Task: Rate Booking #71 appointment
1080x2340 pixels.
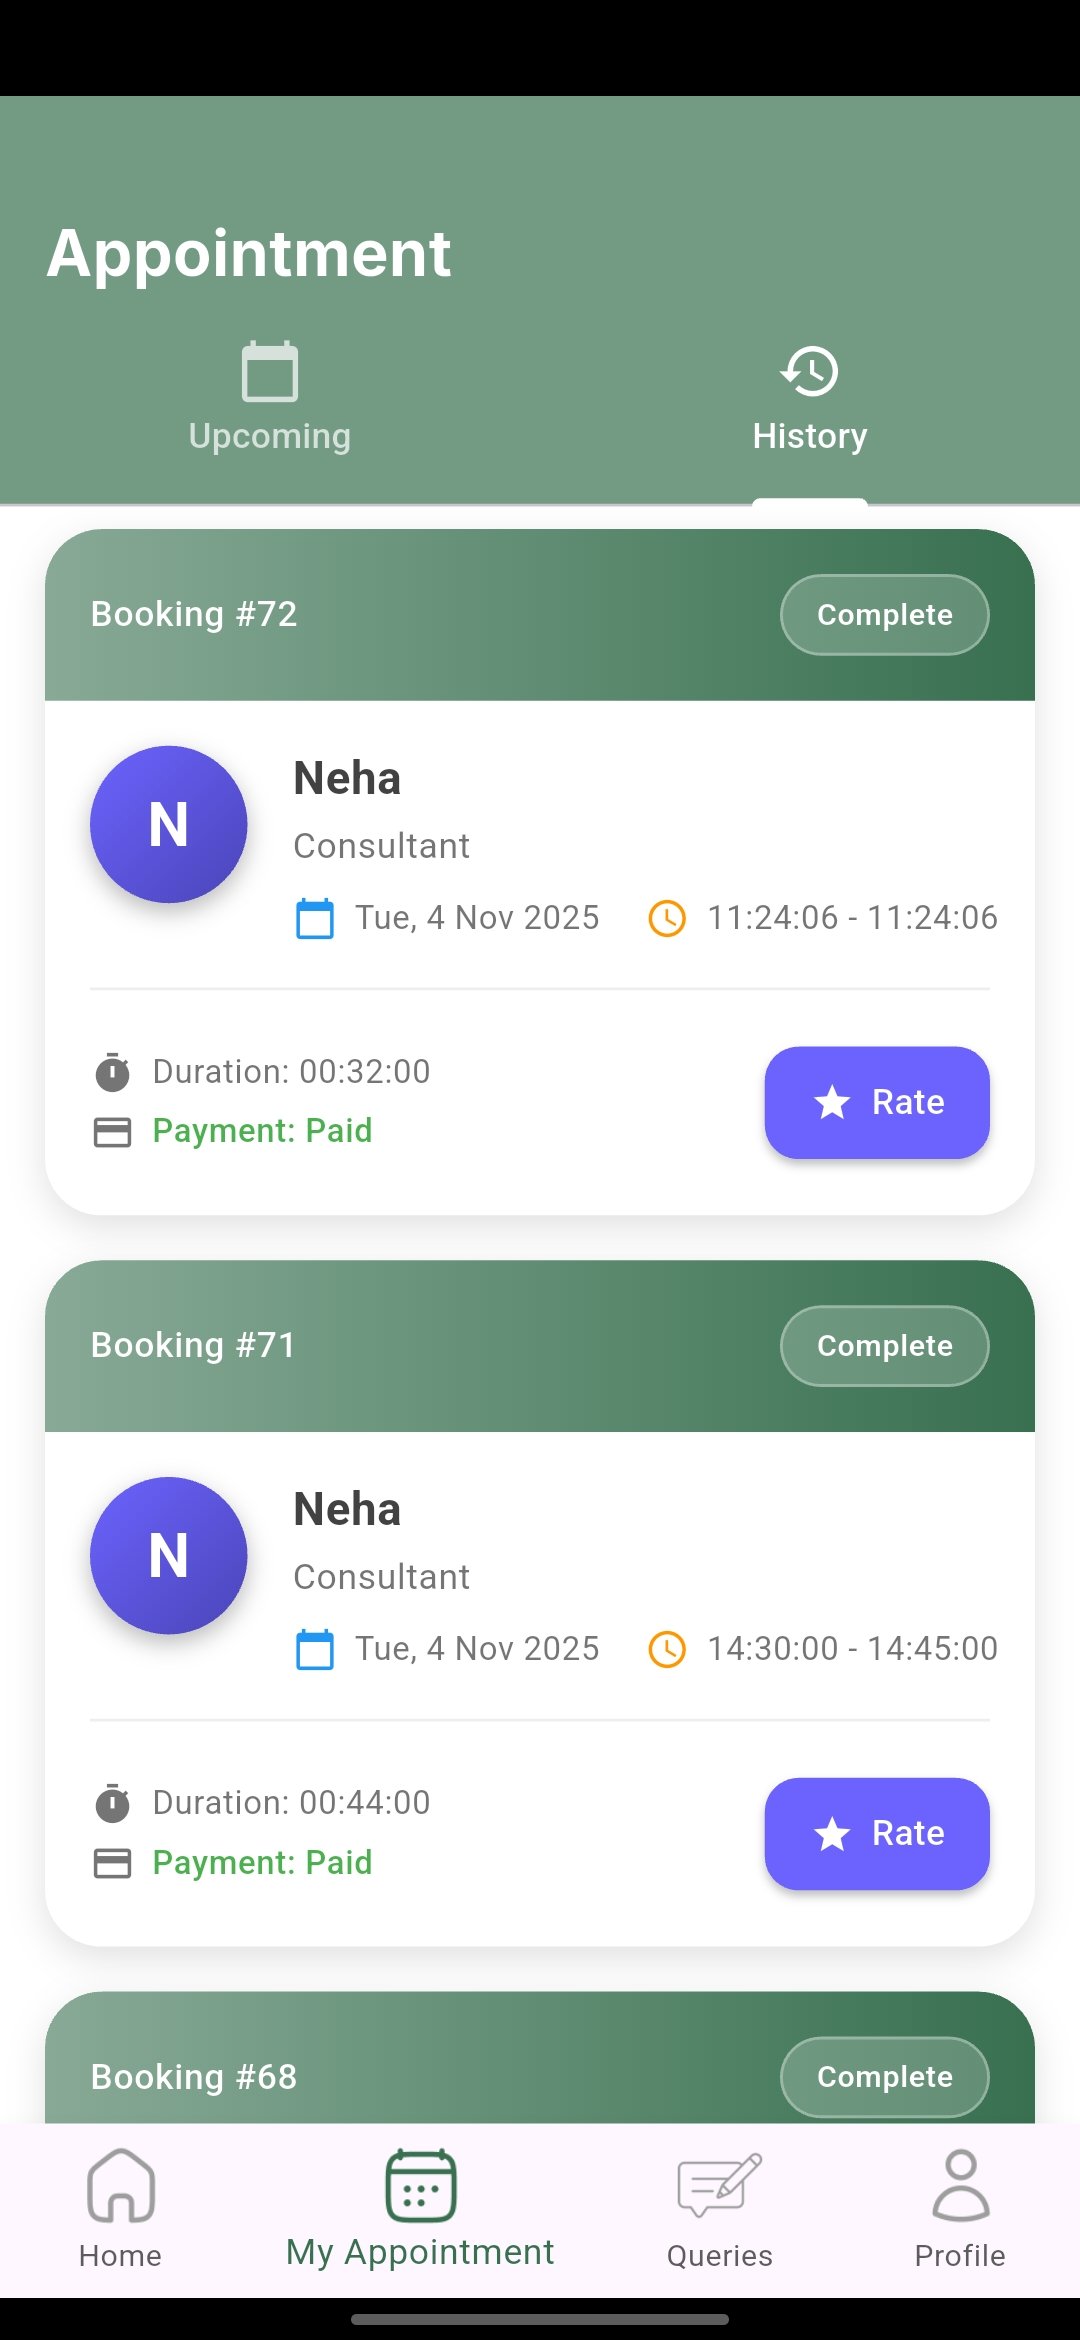Action: [877, 1833]
